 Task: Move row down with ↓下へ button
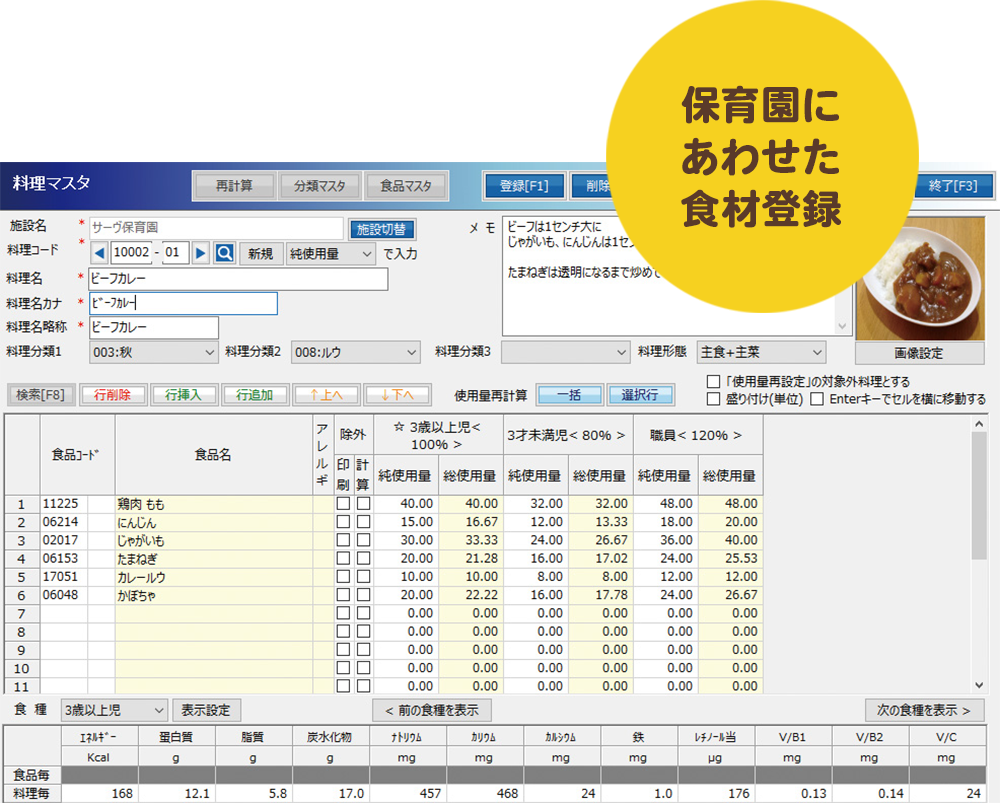click(x=397, y=395)
